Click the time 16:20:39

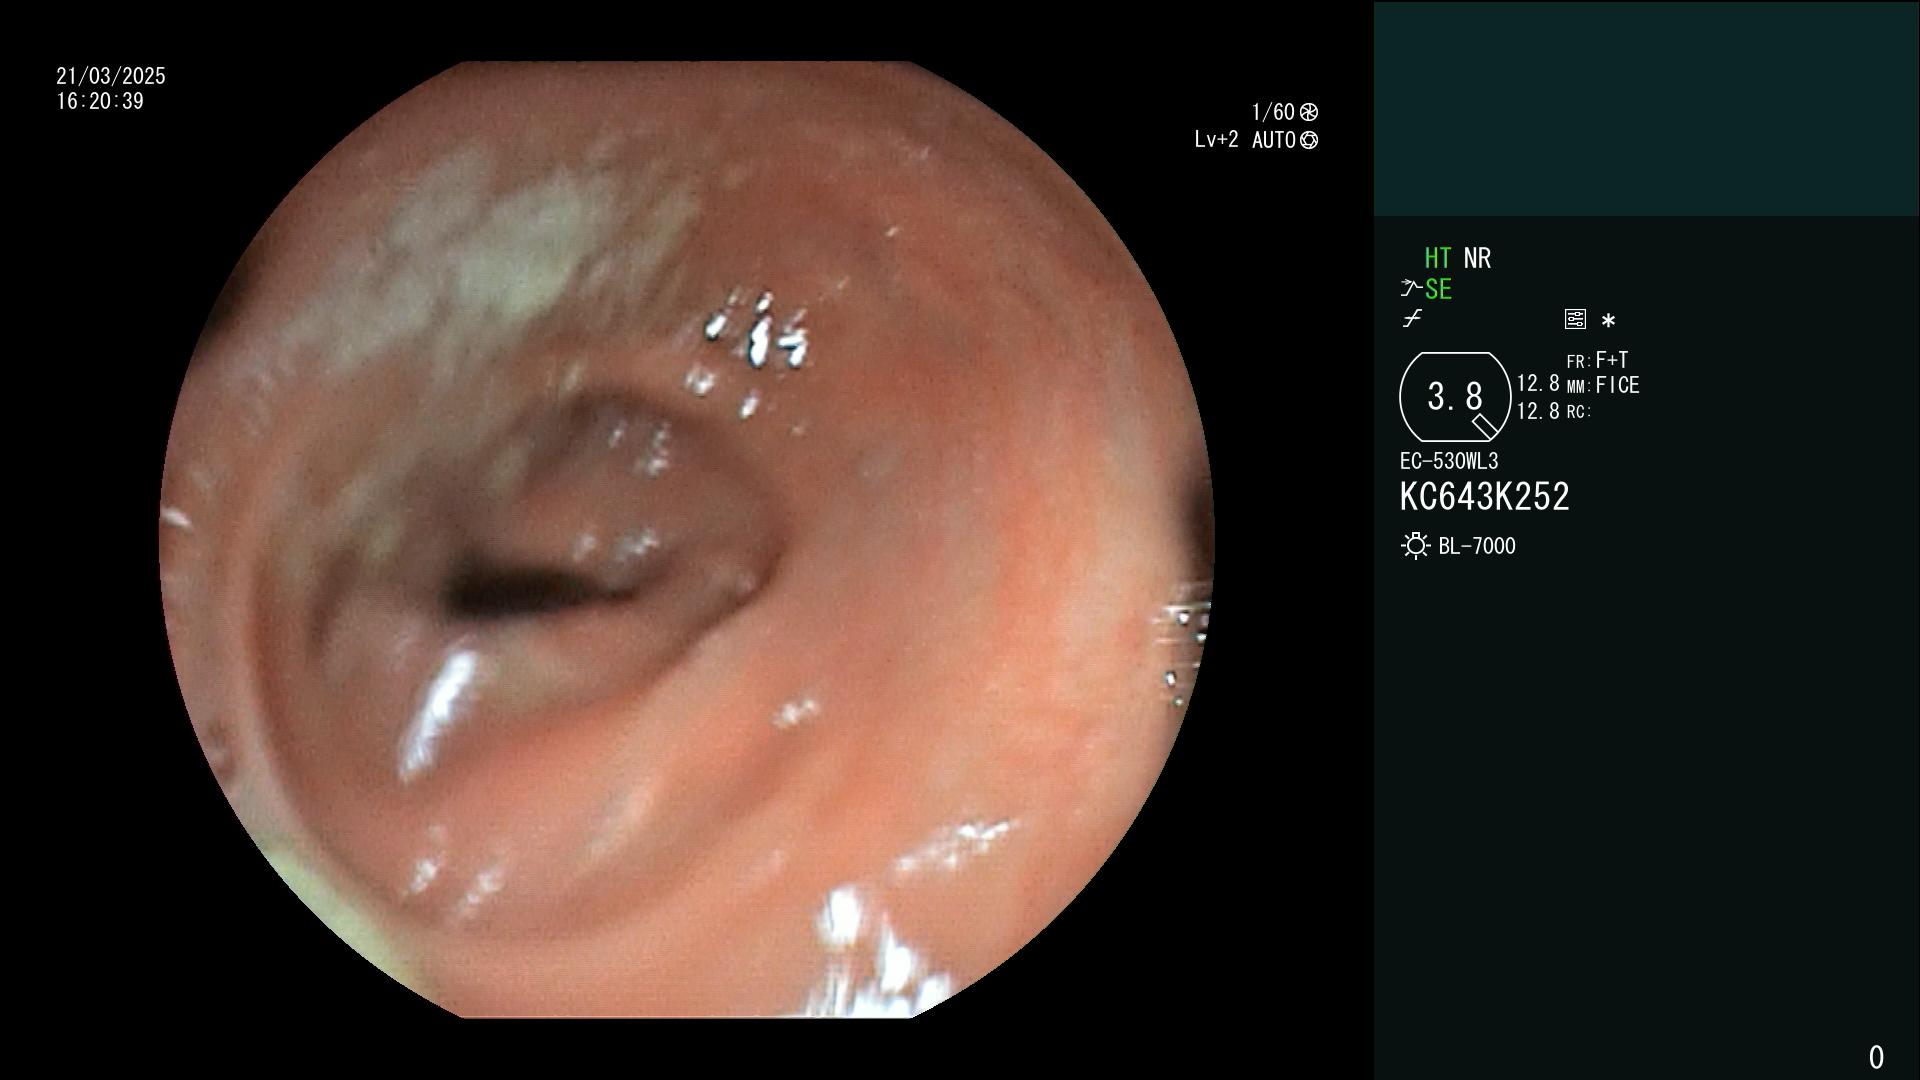[x=100, y=102]
